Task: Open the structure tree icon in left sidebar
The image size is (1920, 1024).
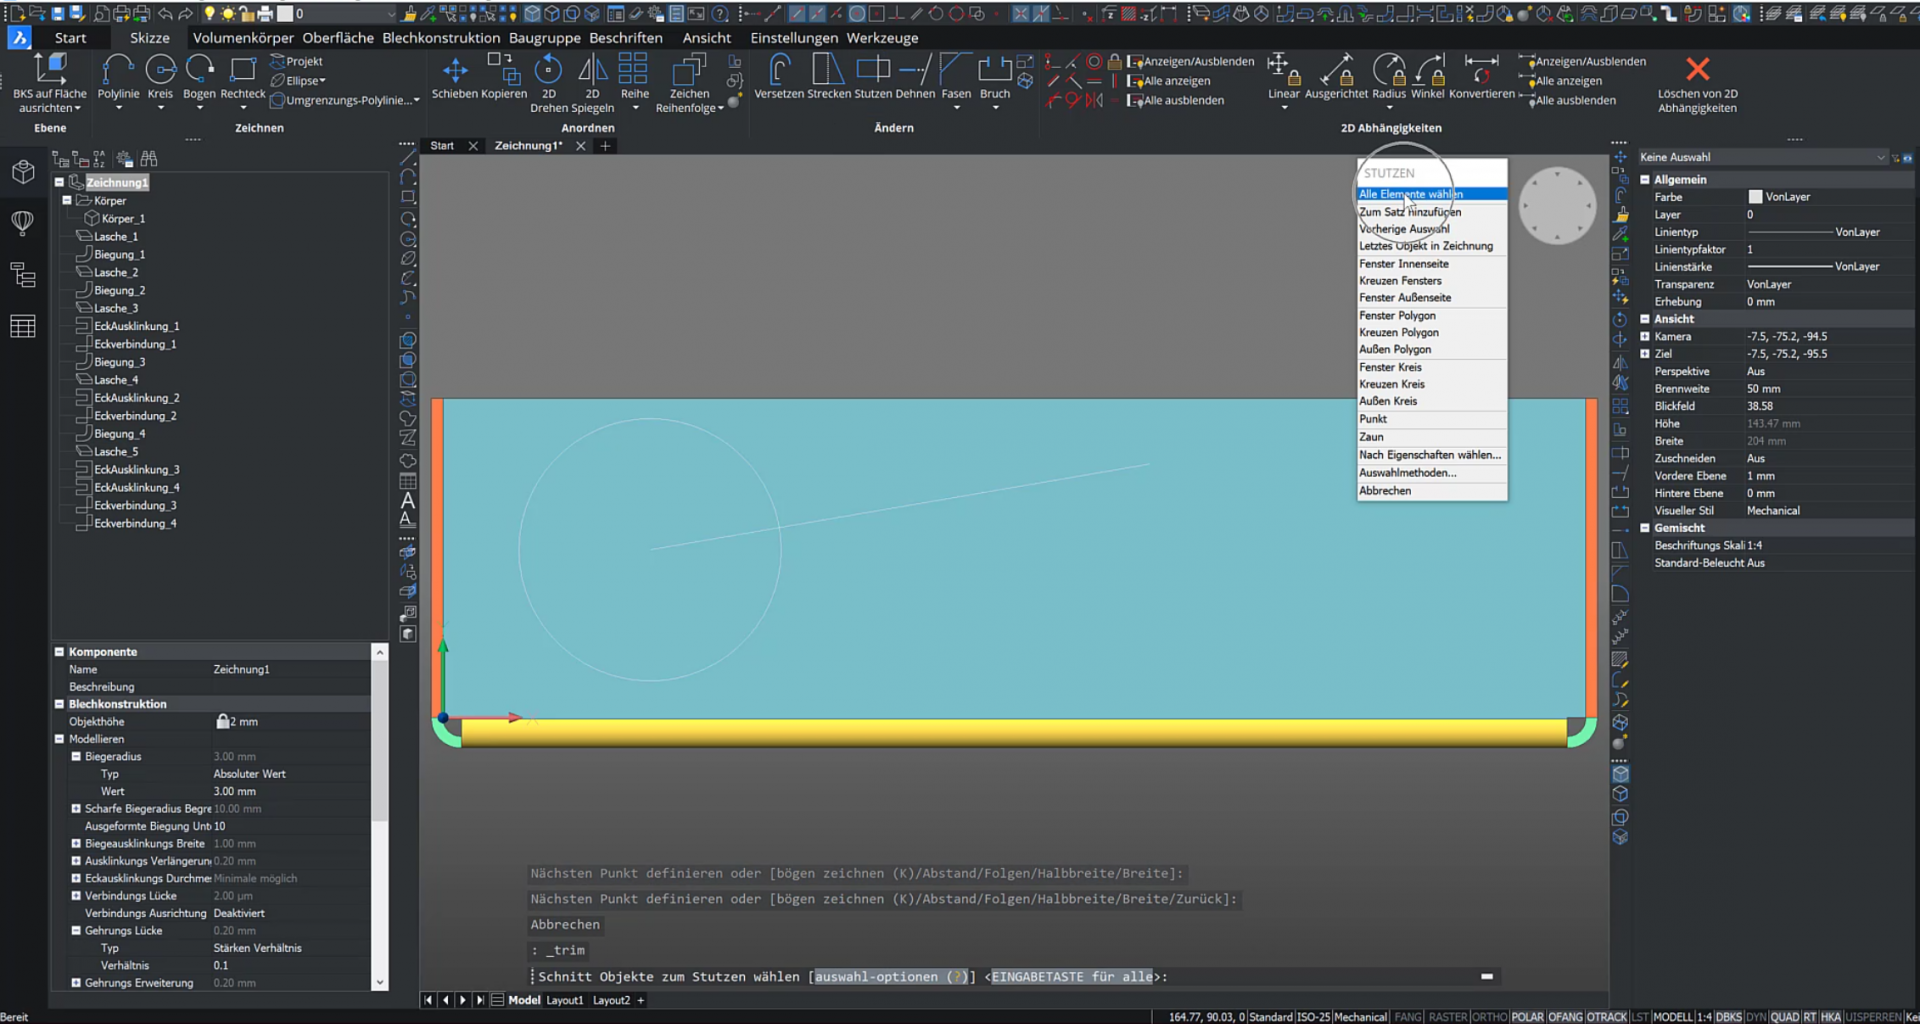Action: (x=23, y=274)
